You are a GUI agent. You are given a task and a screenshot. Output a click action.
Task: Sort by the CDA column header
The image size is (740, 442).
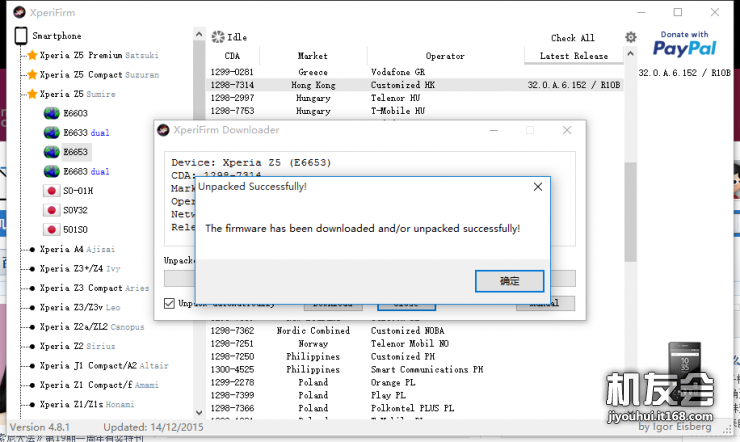pyautogui.click(x=232, y=56)
